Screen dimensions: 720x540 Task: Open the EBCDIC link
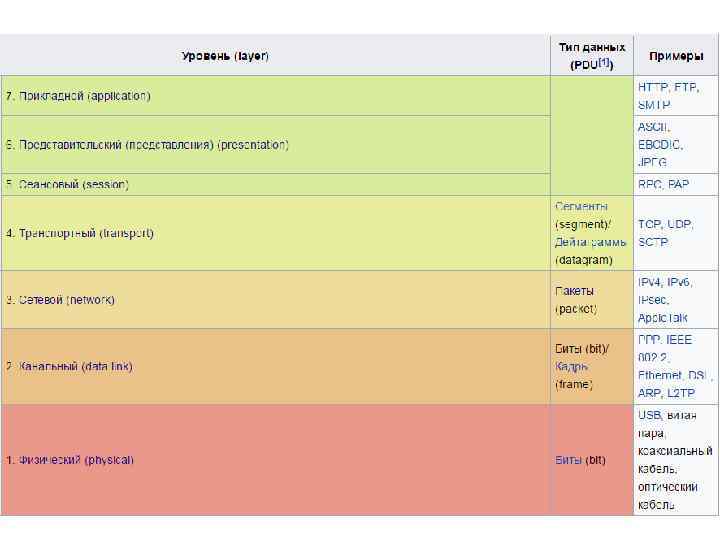point(658,144)
